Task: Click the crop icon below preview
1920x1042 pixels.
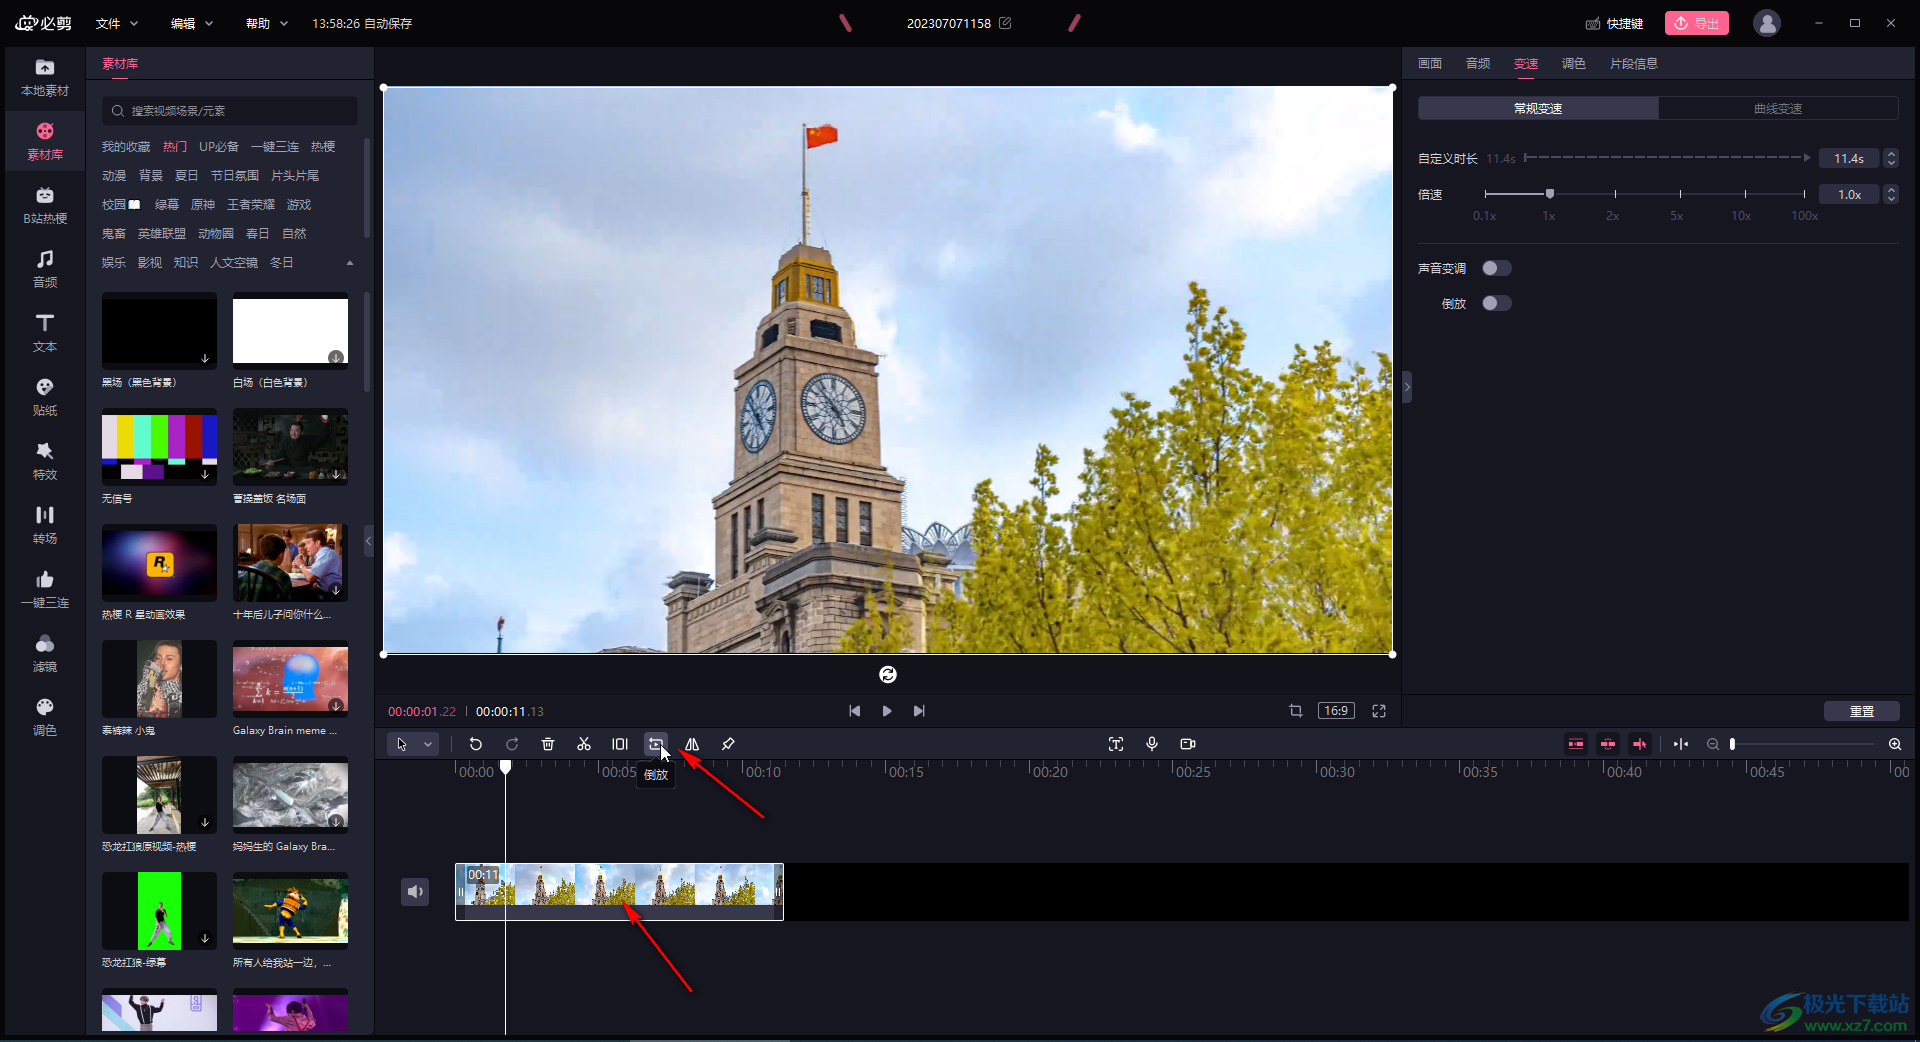Action: point(1296,711)
